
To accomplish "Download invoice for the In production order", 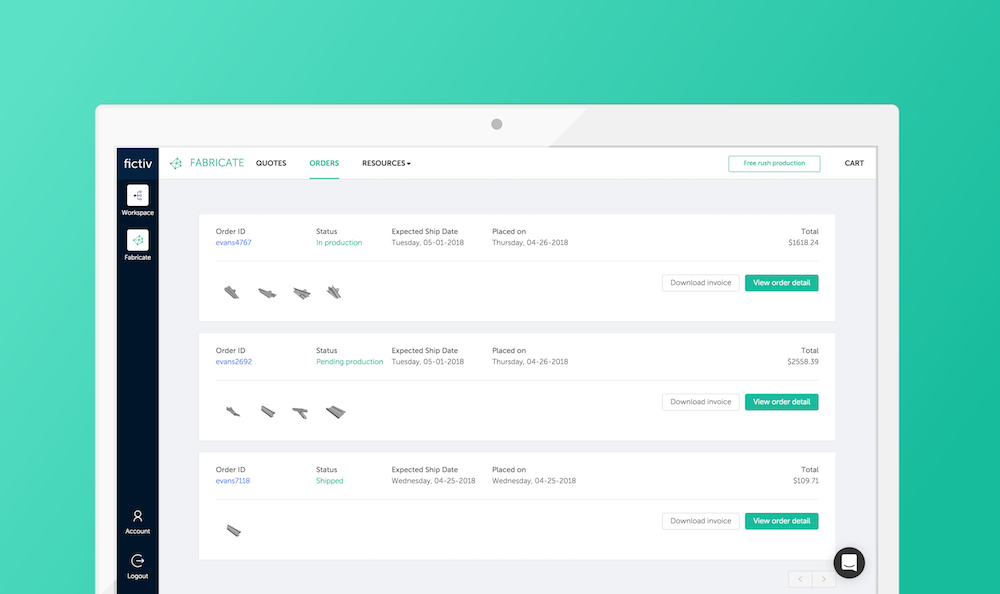I will point(700,282).
